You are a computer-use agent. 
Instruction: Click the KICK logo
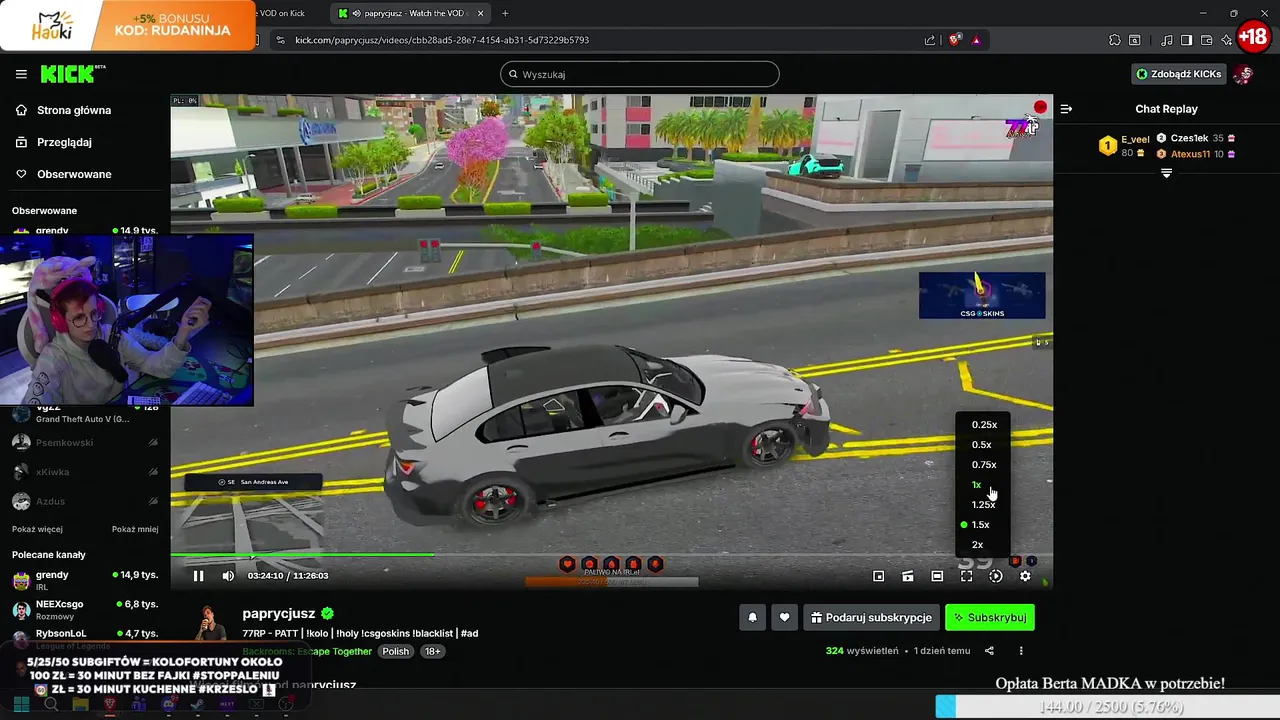point(72,74)
